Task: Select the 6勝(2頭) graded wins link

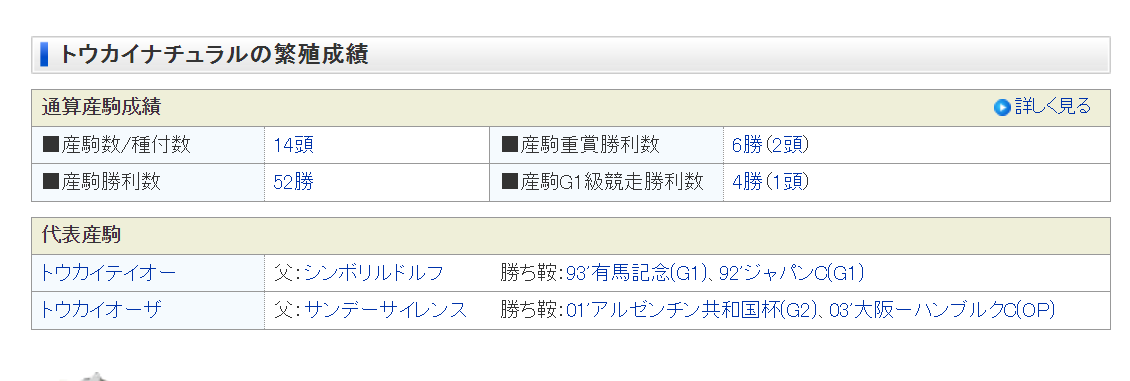Action: point(770,145)
